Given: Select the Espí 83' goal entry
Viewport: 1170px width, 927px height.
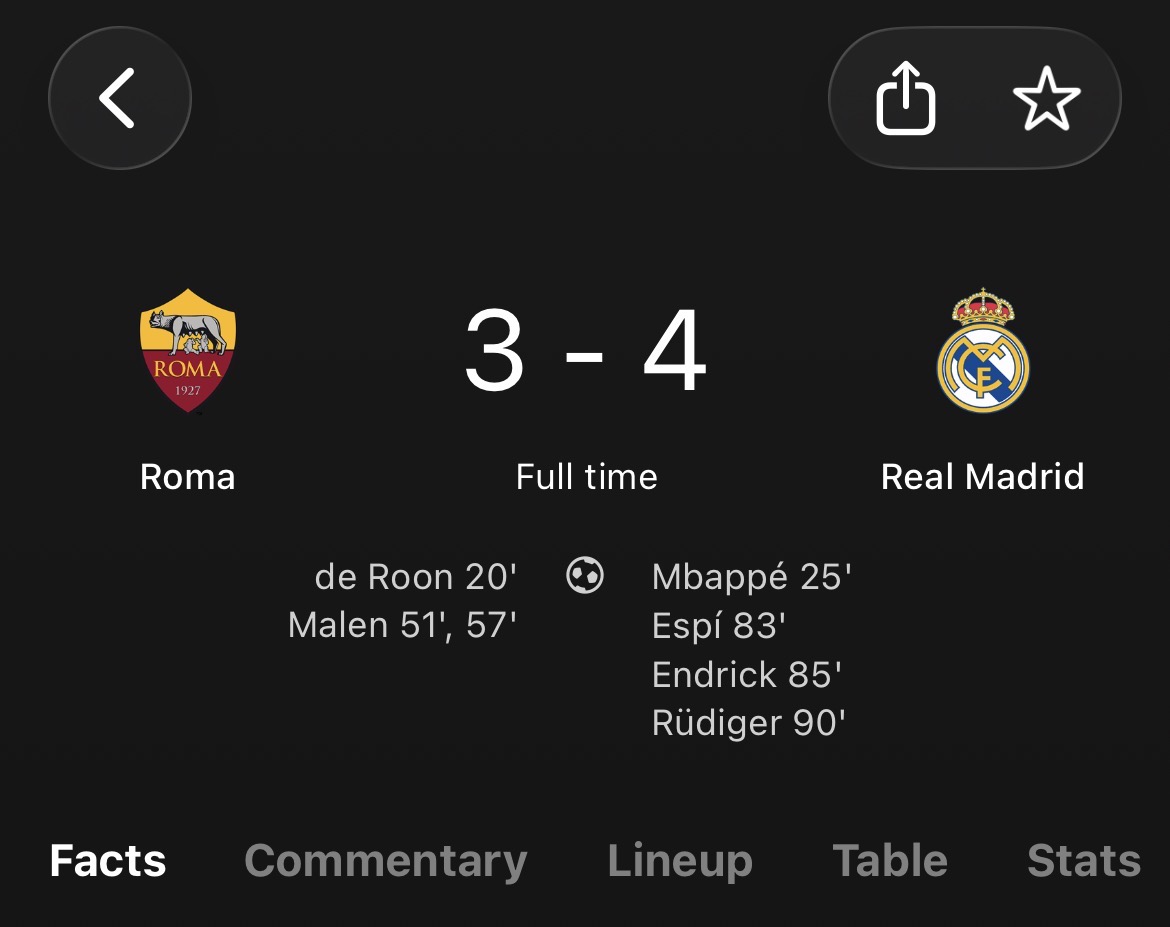Looking at the screenshot, I should click(x=719, y=626).
